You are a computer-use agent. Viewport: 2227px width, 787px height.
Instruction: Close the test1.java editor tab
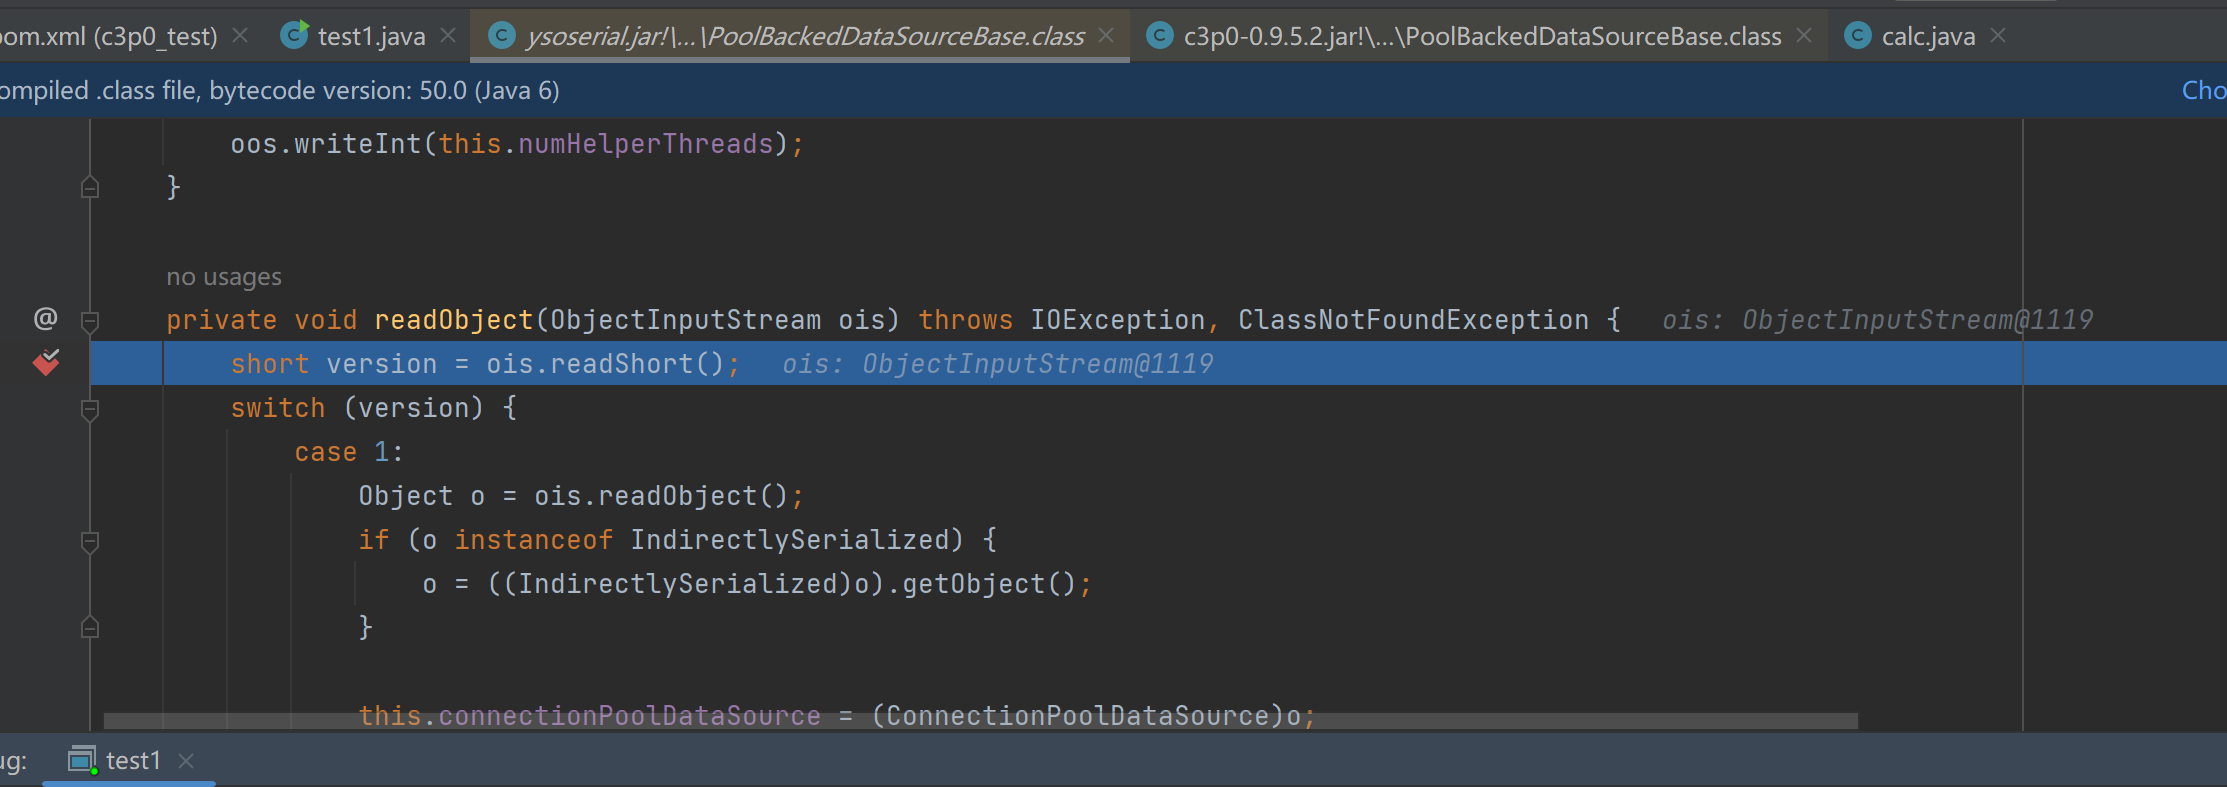click(448, 36)
